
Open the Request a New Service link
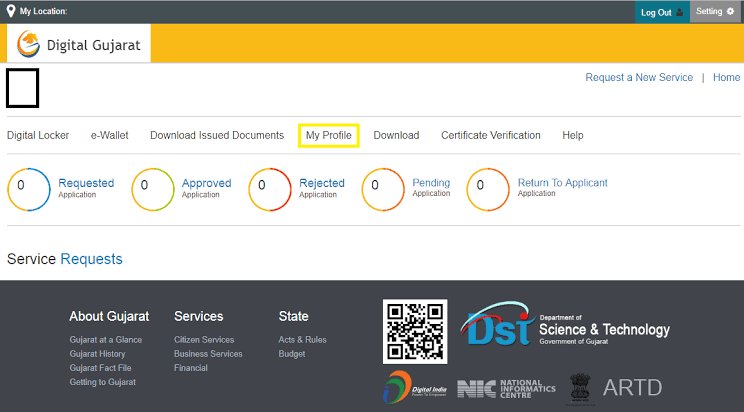[639, 77]
